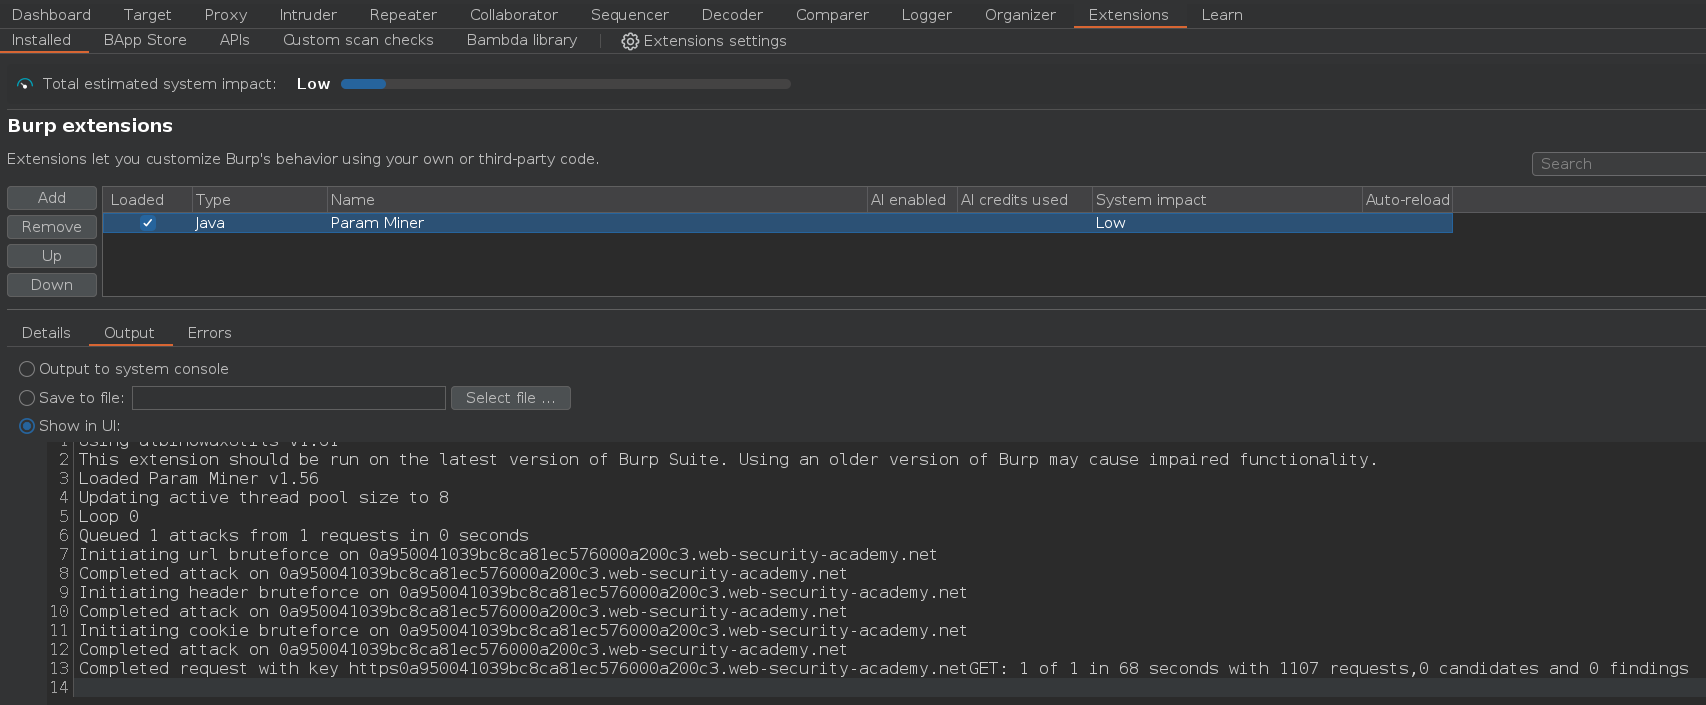Screen dimensions: 1706x705
Task: Click the Save to file path field
Action: pos(288,398)
